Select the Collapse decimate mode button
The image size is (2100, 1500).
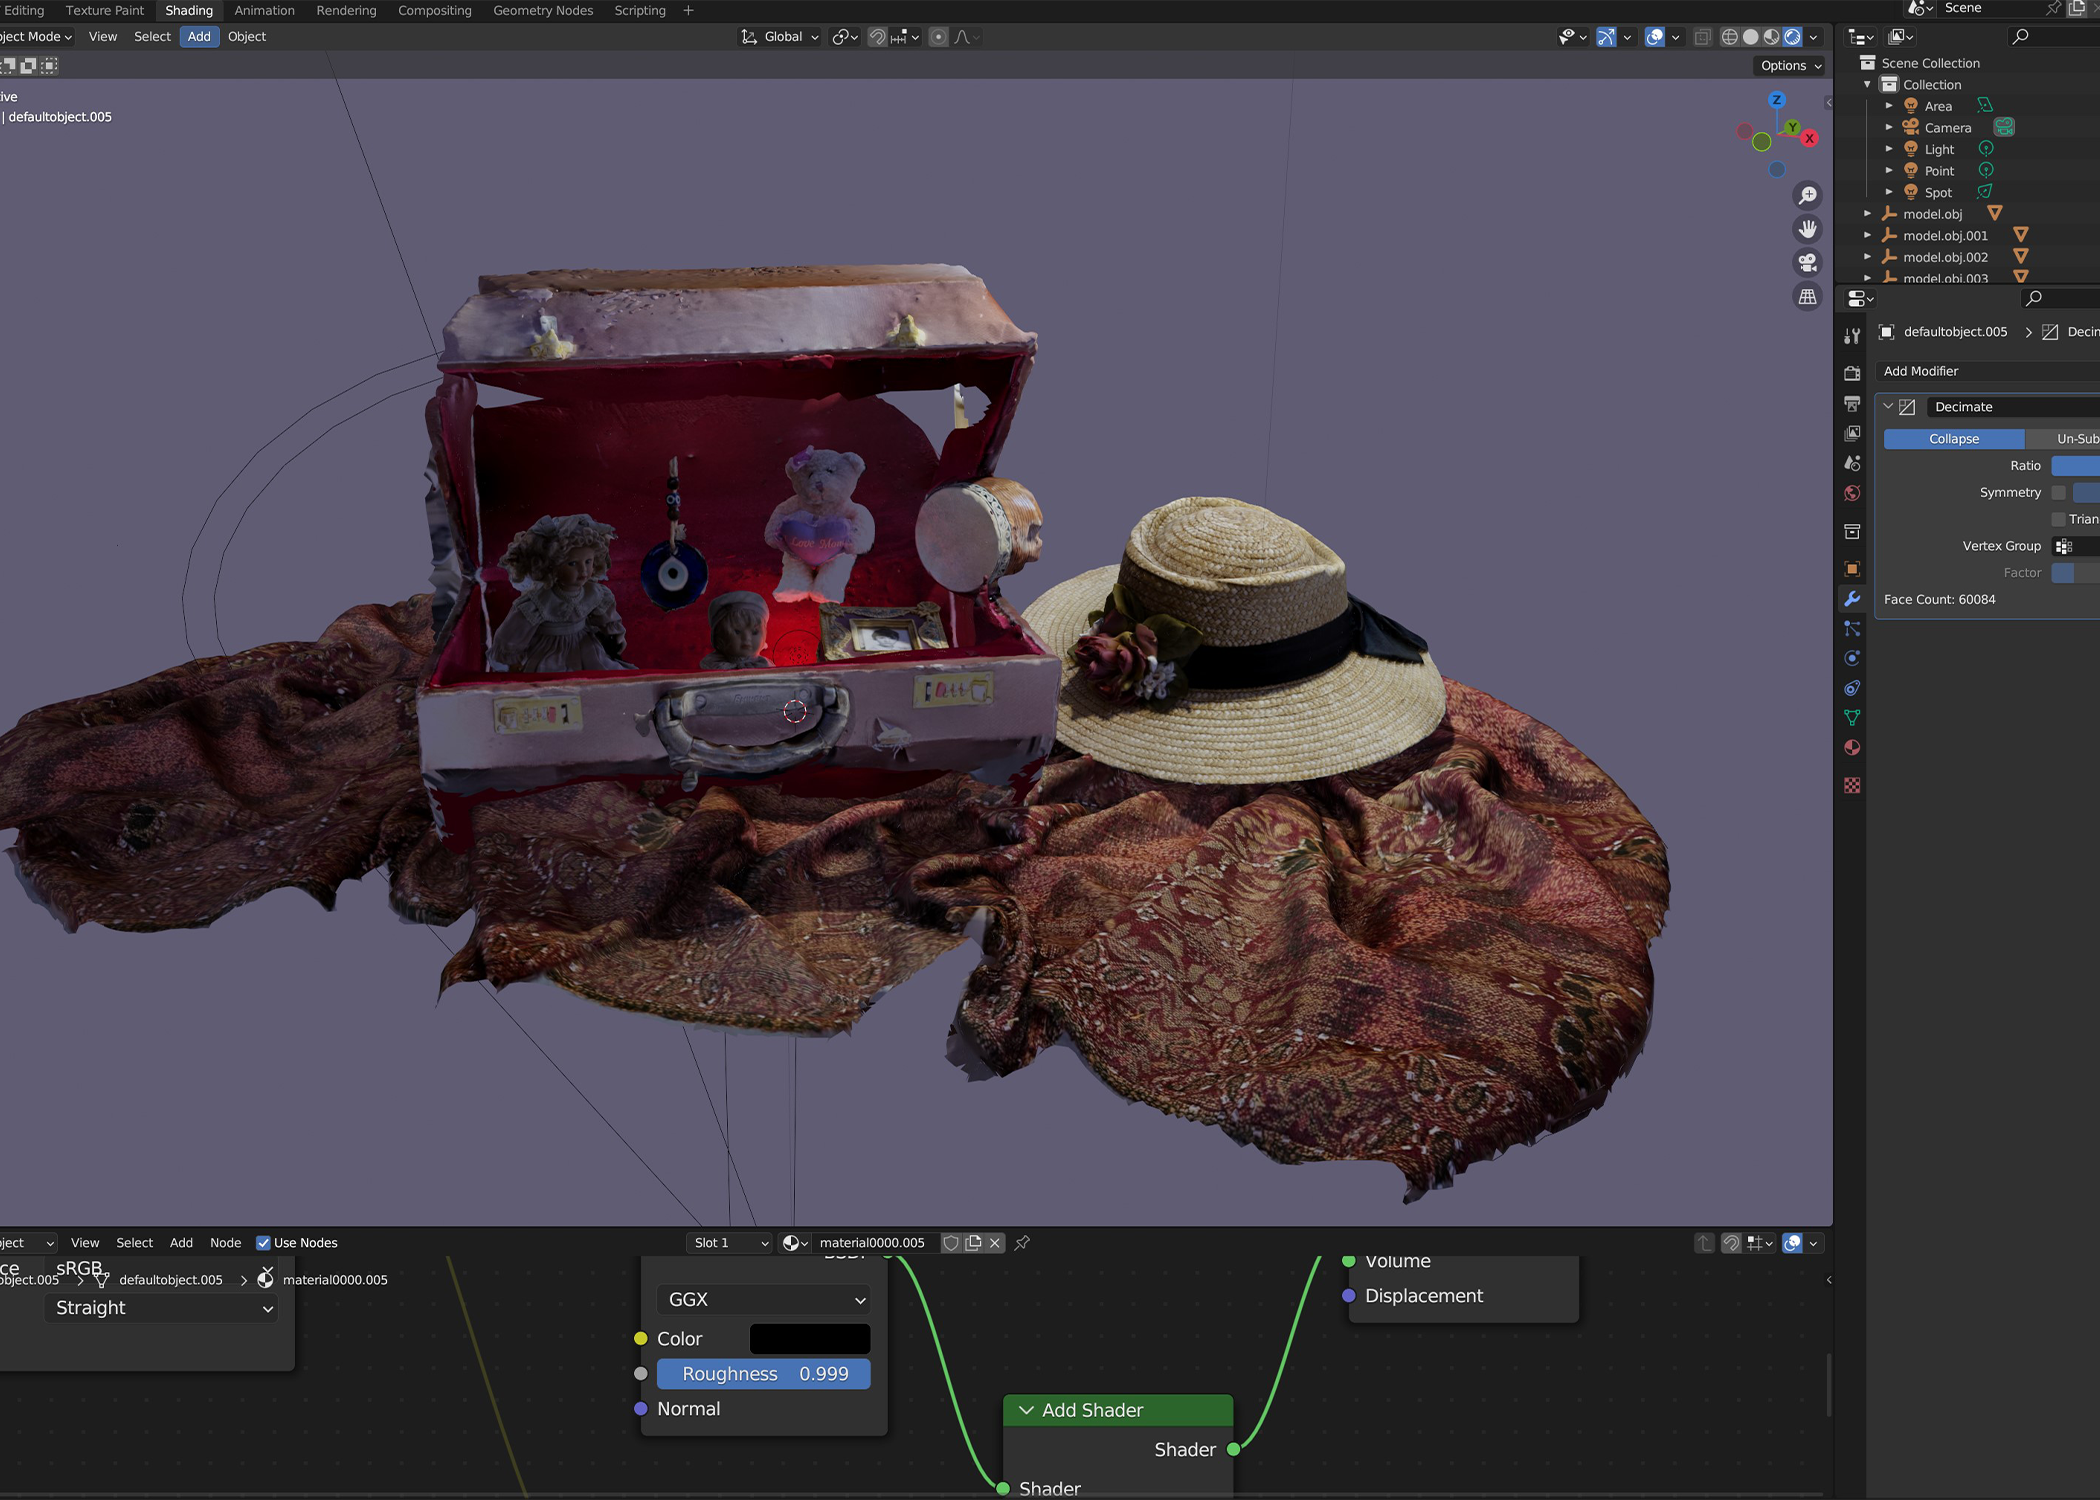point(1953,439)
